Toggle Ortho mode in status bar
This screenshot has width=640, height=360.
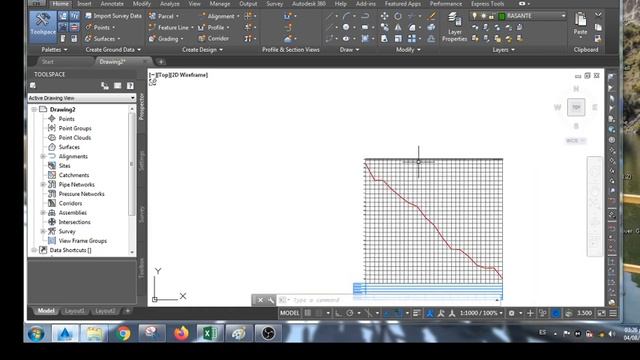coord(338,313)
